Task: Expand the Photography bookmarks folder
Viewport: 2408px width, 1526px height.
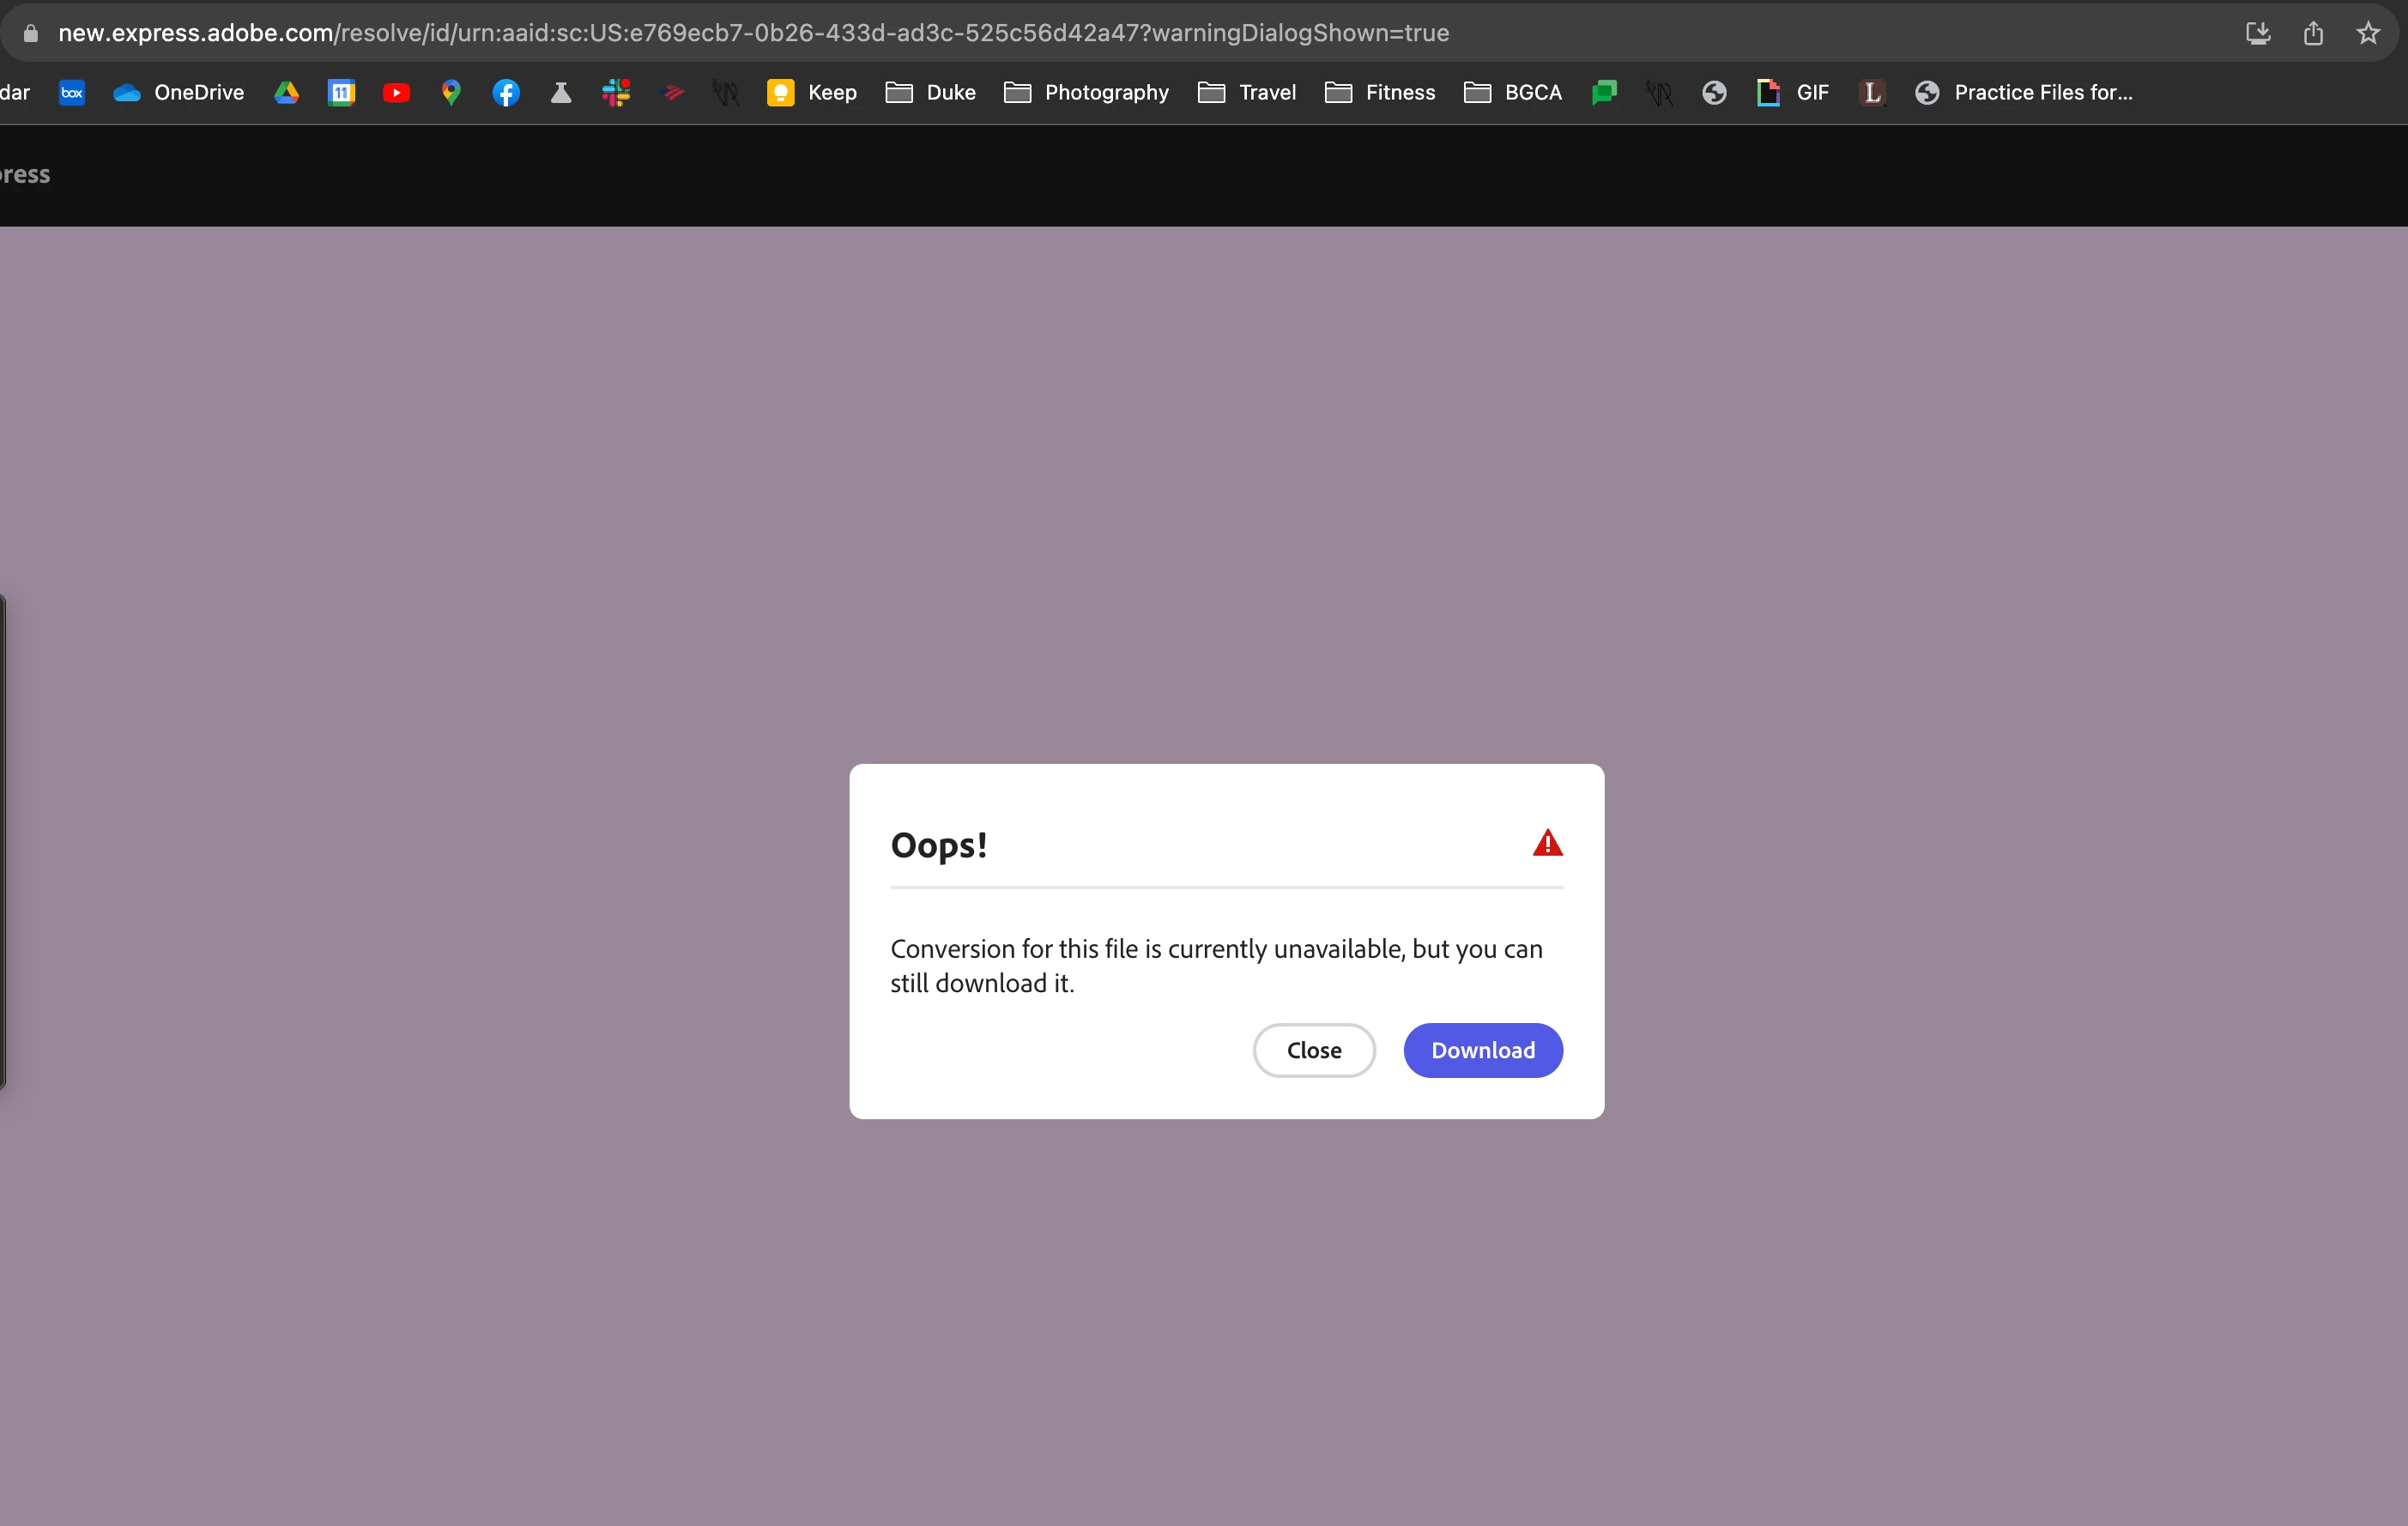Action: tap(1087, 92)
